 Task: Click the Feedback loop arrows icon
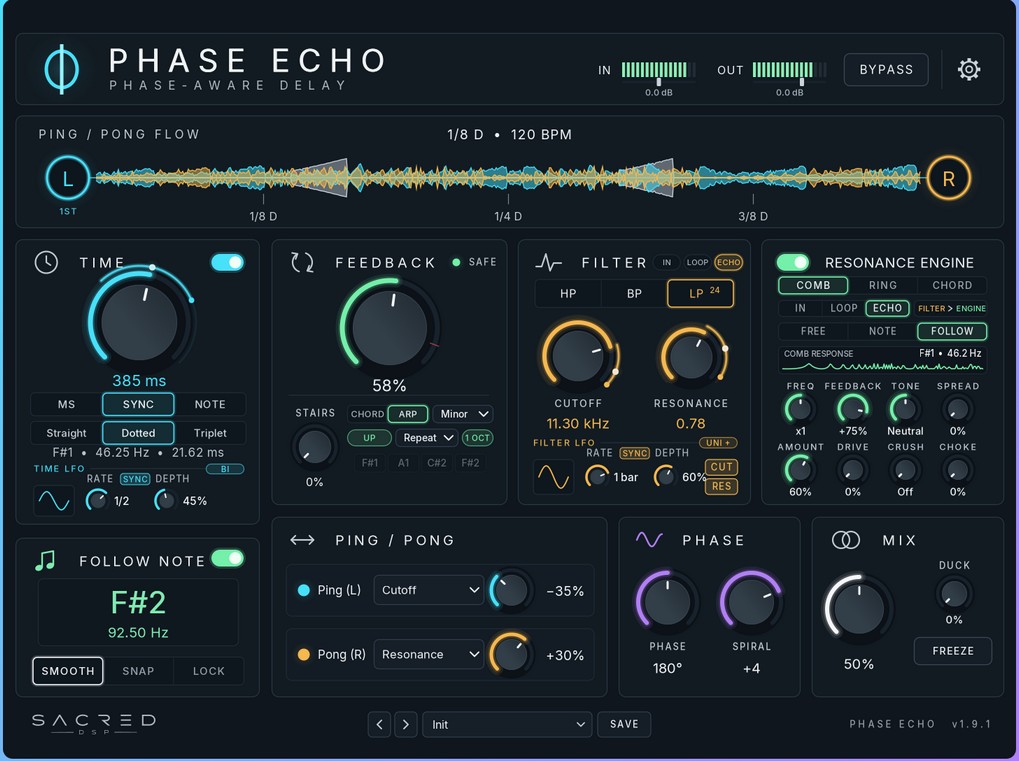302,263
